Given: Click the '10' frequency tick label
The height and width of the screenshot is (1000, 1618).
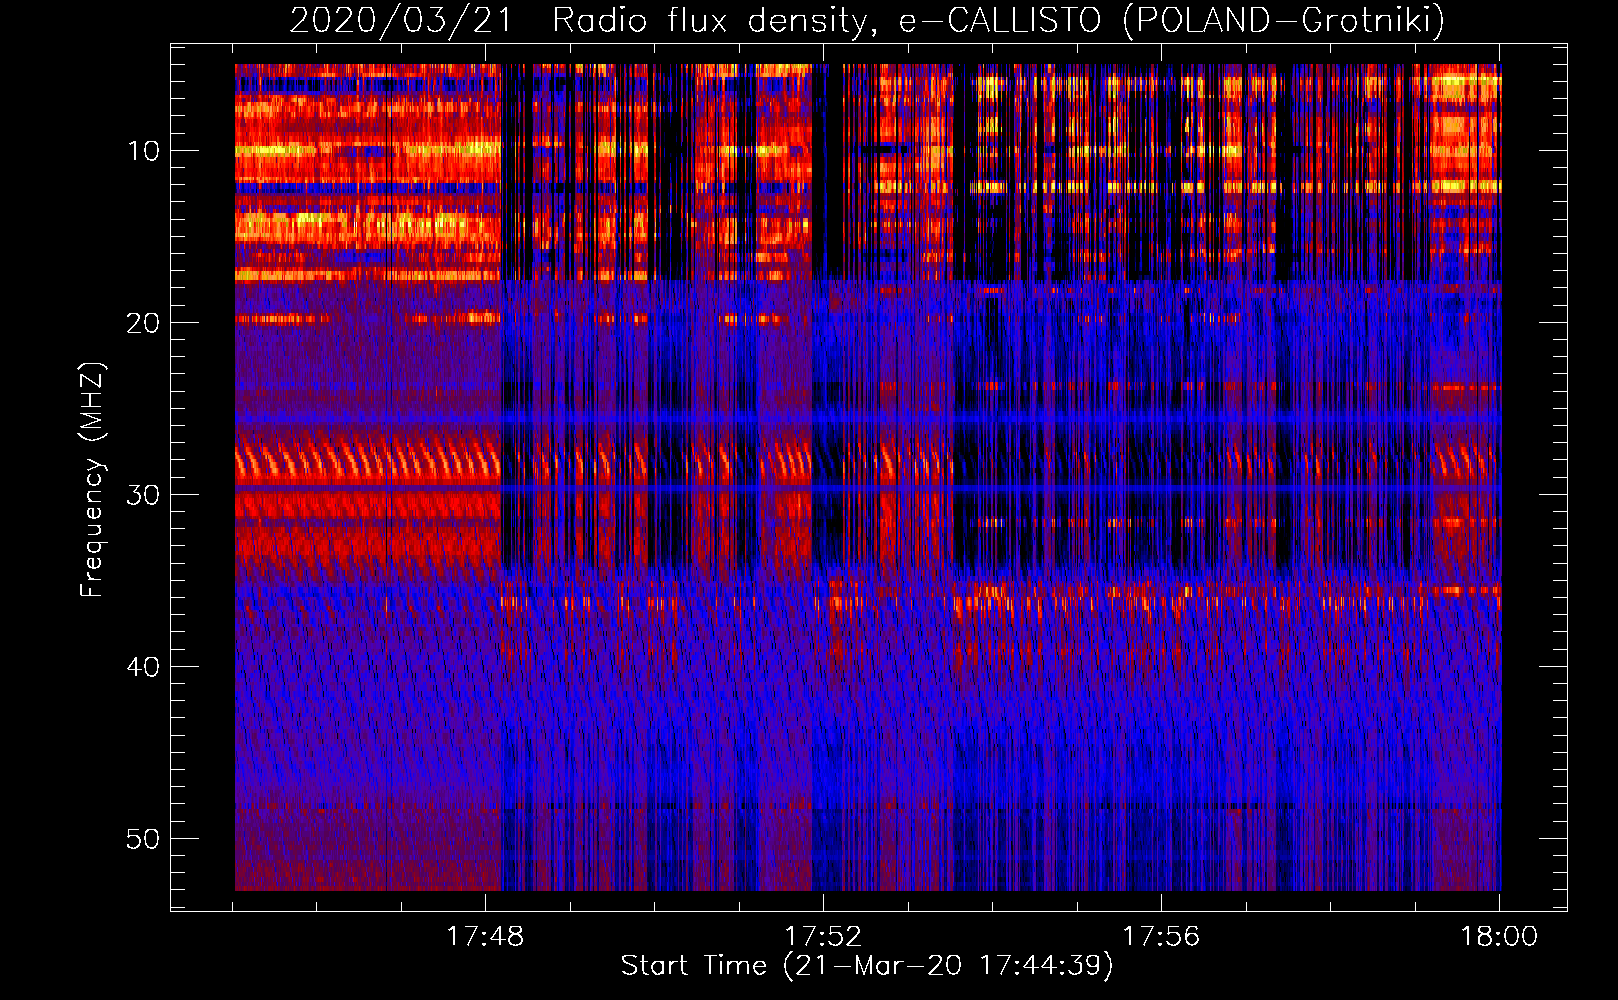Looking at the screenshot, I should (144, 151).
